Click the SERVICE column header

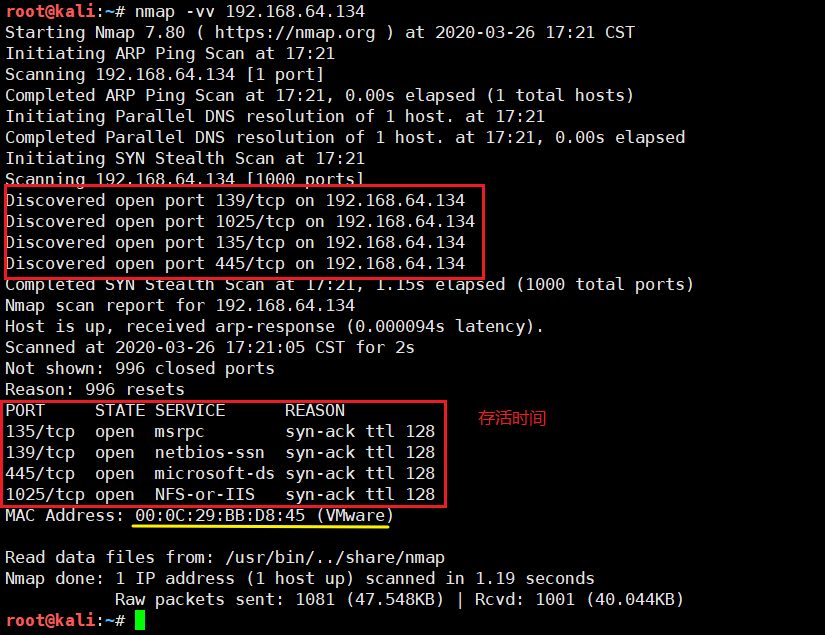[x=190, y=411]
